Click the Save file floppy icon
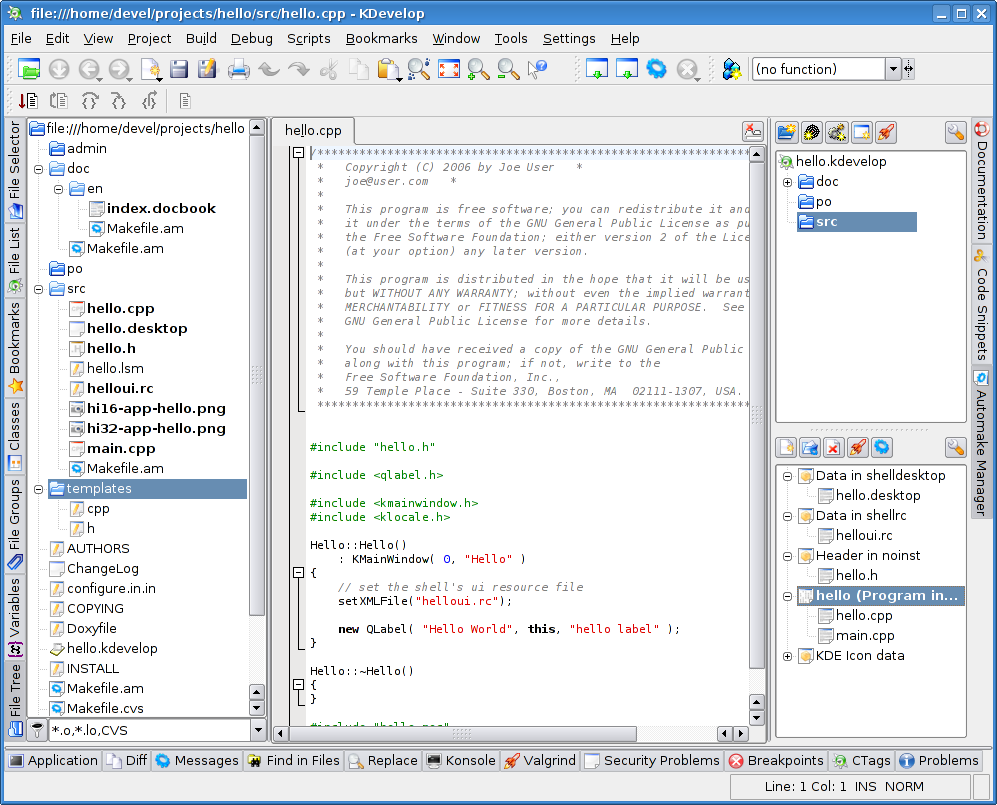The image size is (997, 805). tap(179, 69)
